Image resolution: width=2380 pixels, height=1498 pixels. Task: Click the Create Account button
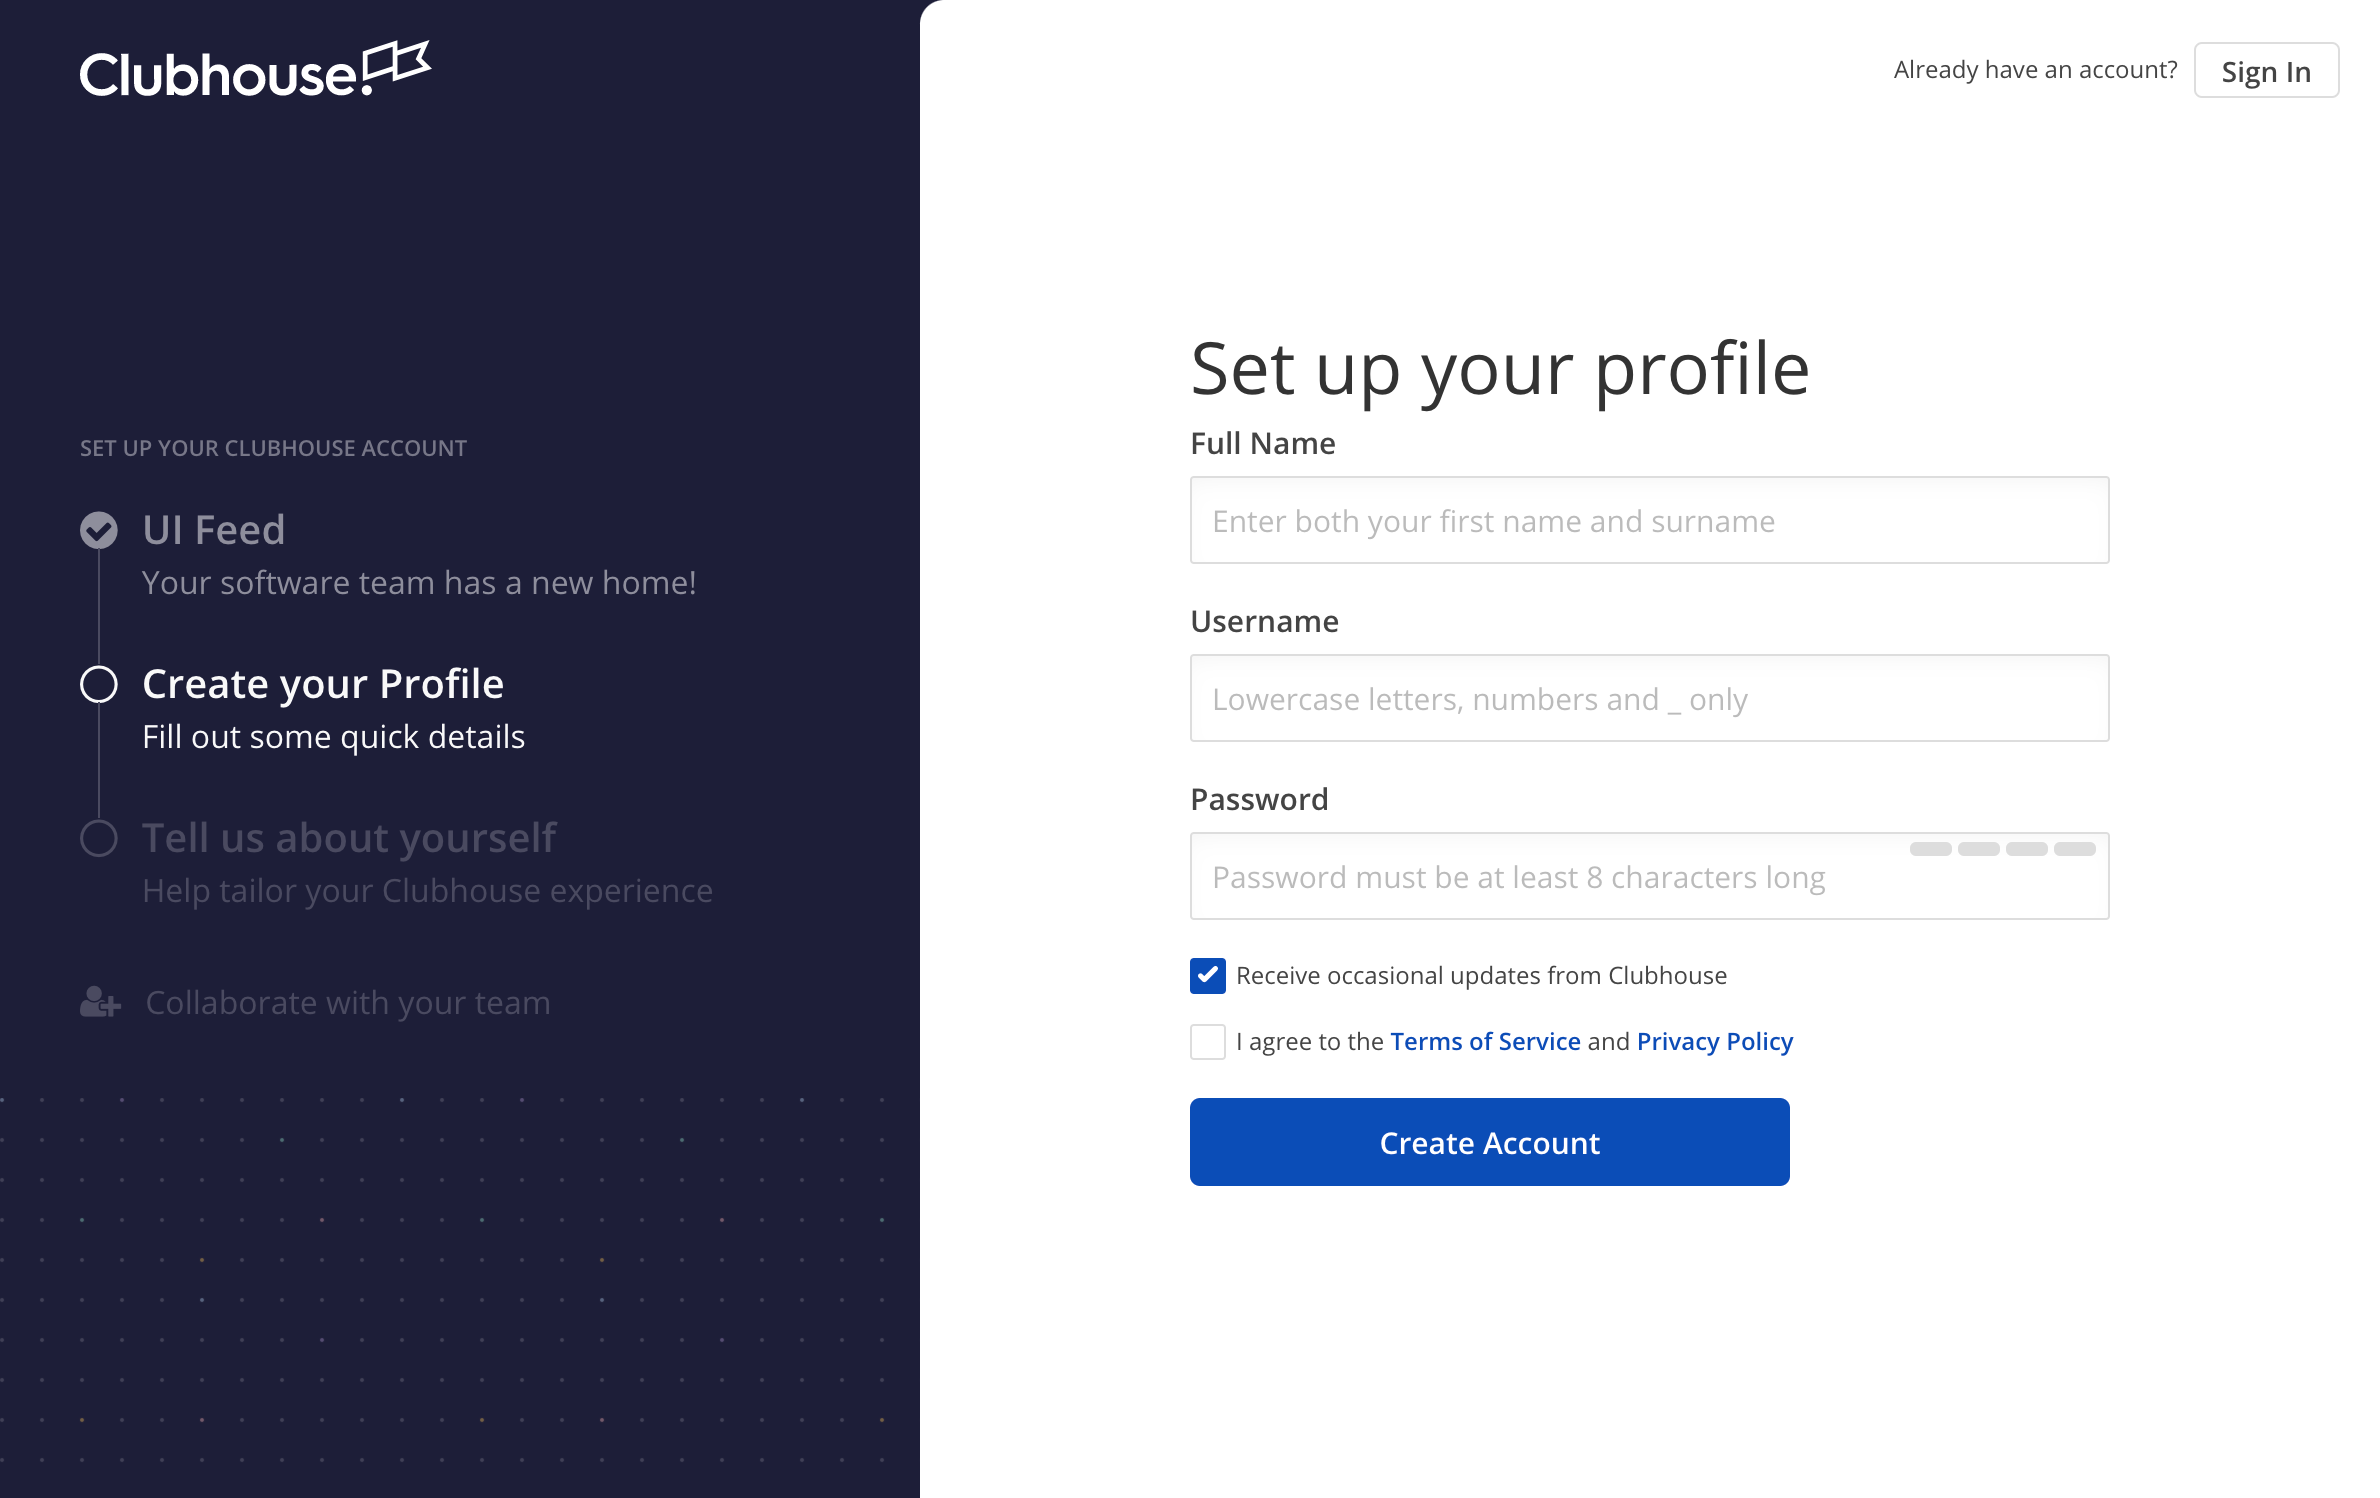pos(1489,1141)
